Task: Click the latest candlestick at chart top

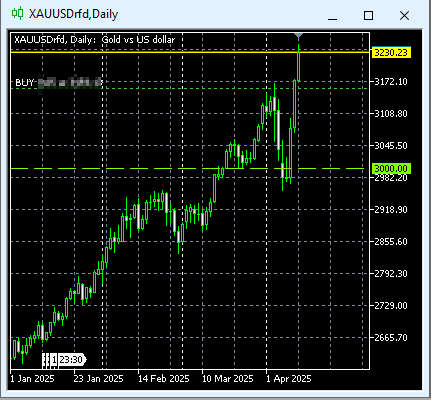Action: (x=299, y=63)
